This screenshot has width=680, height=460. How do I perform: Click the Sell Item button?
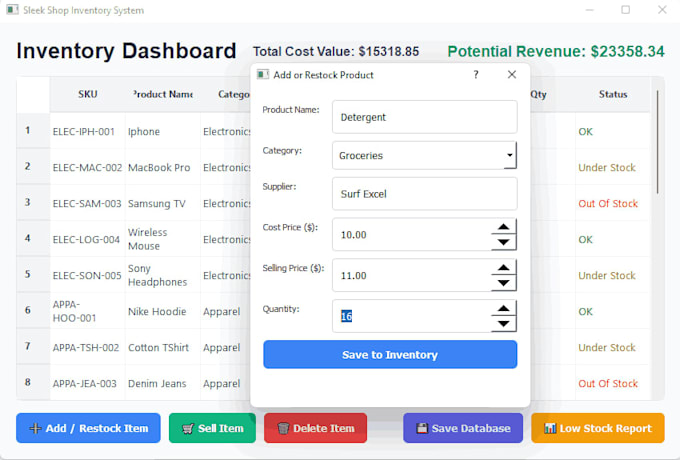[212, 428]
